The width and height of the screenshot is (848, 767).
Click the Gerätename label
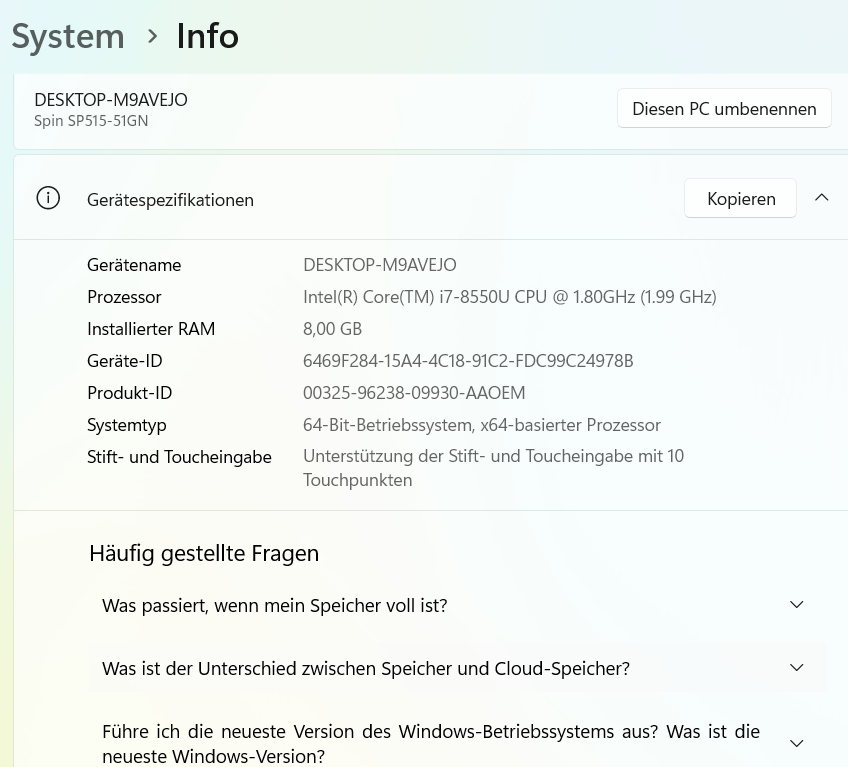[134, 265]
